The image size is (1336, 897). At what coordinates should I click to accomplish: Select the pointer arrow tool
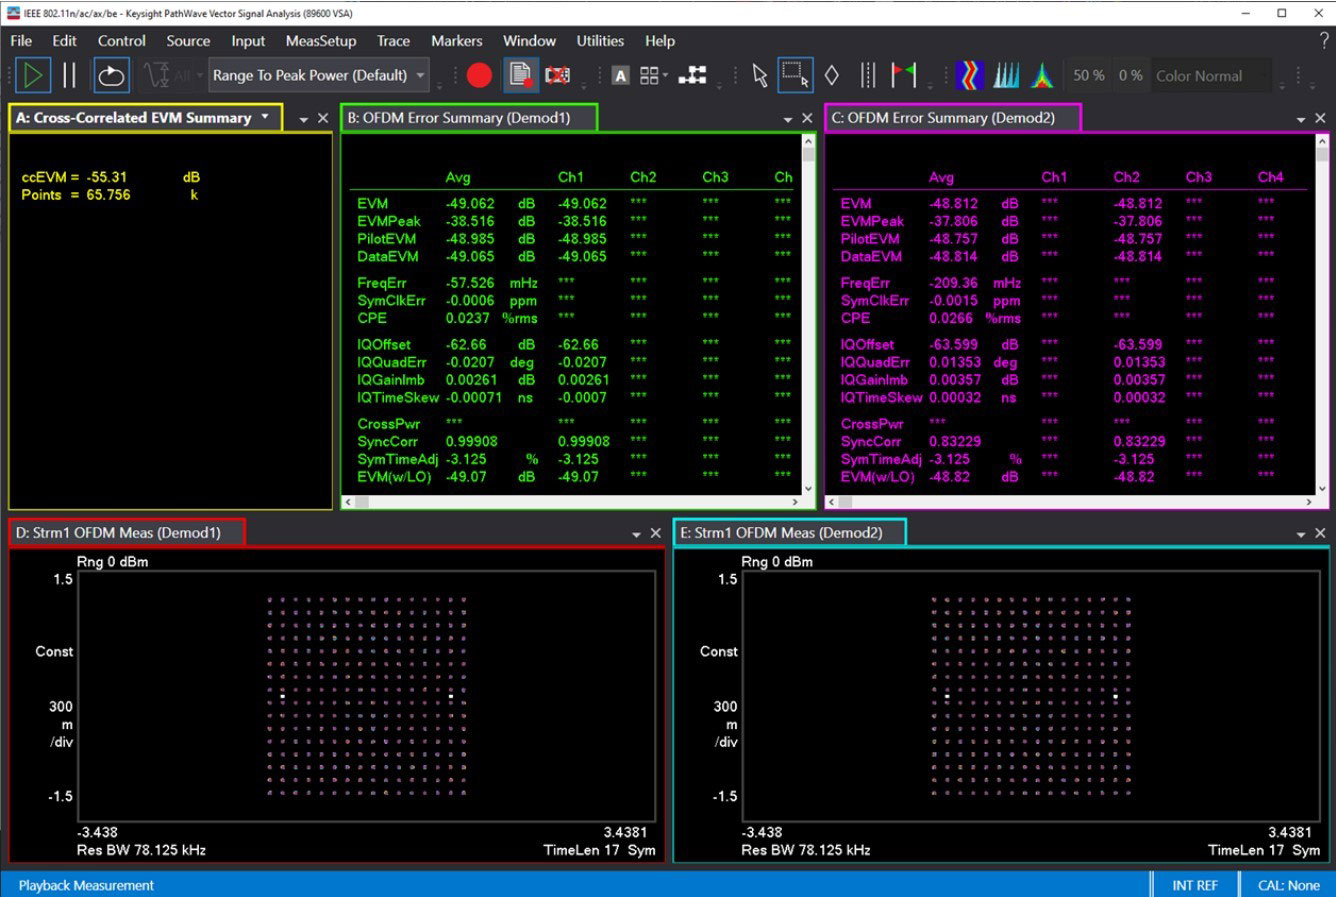[x=759, y=75]
